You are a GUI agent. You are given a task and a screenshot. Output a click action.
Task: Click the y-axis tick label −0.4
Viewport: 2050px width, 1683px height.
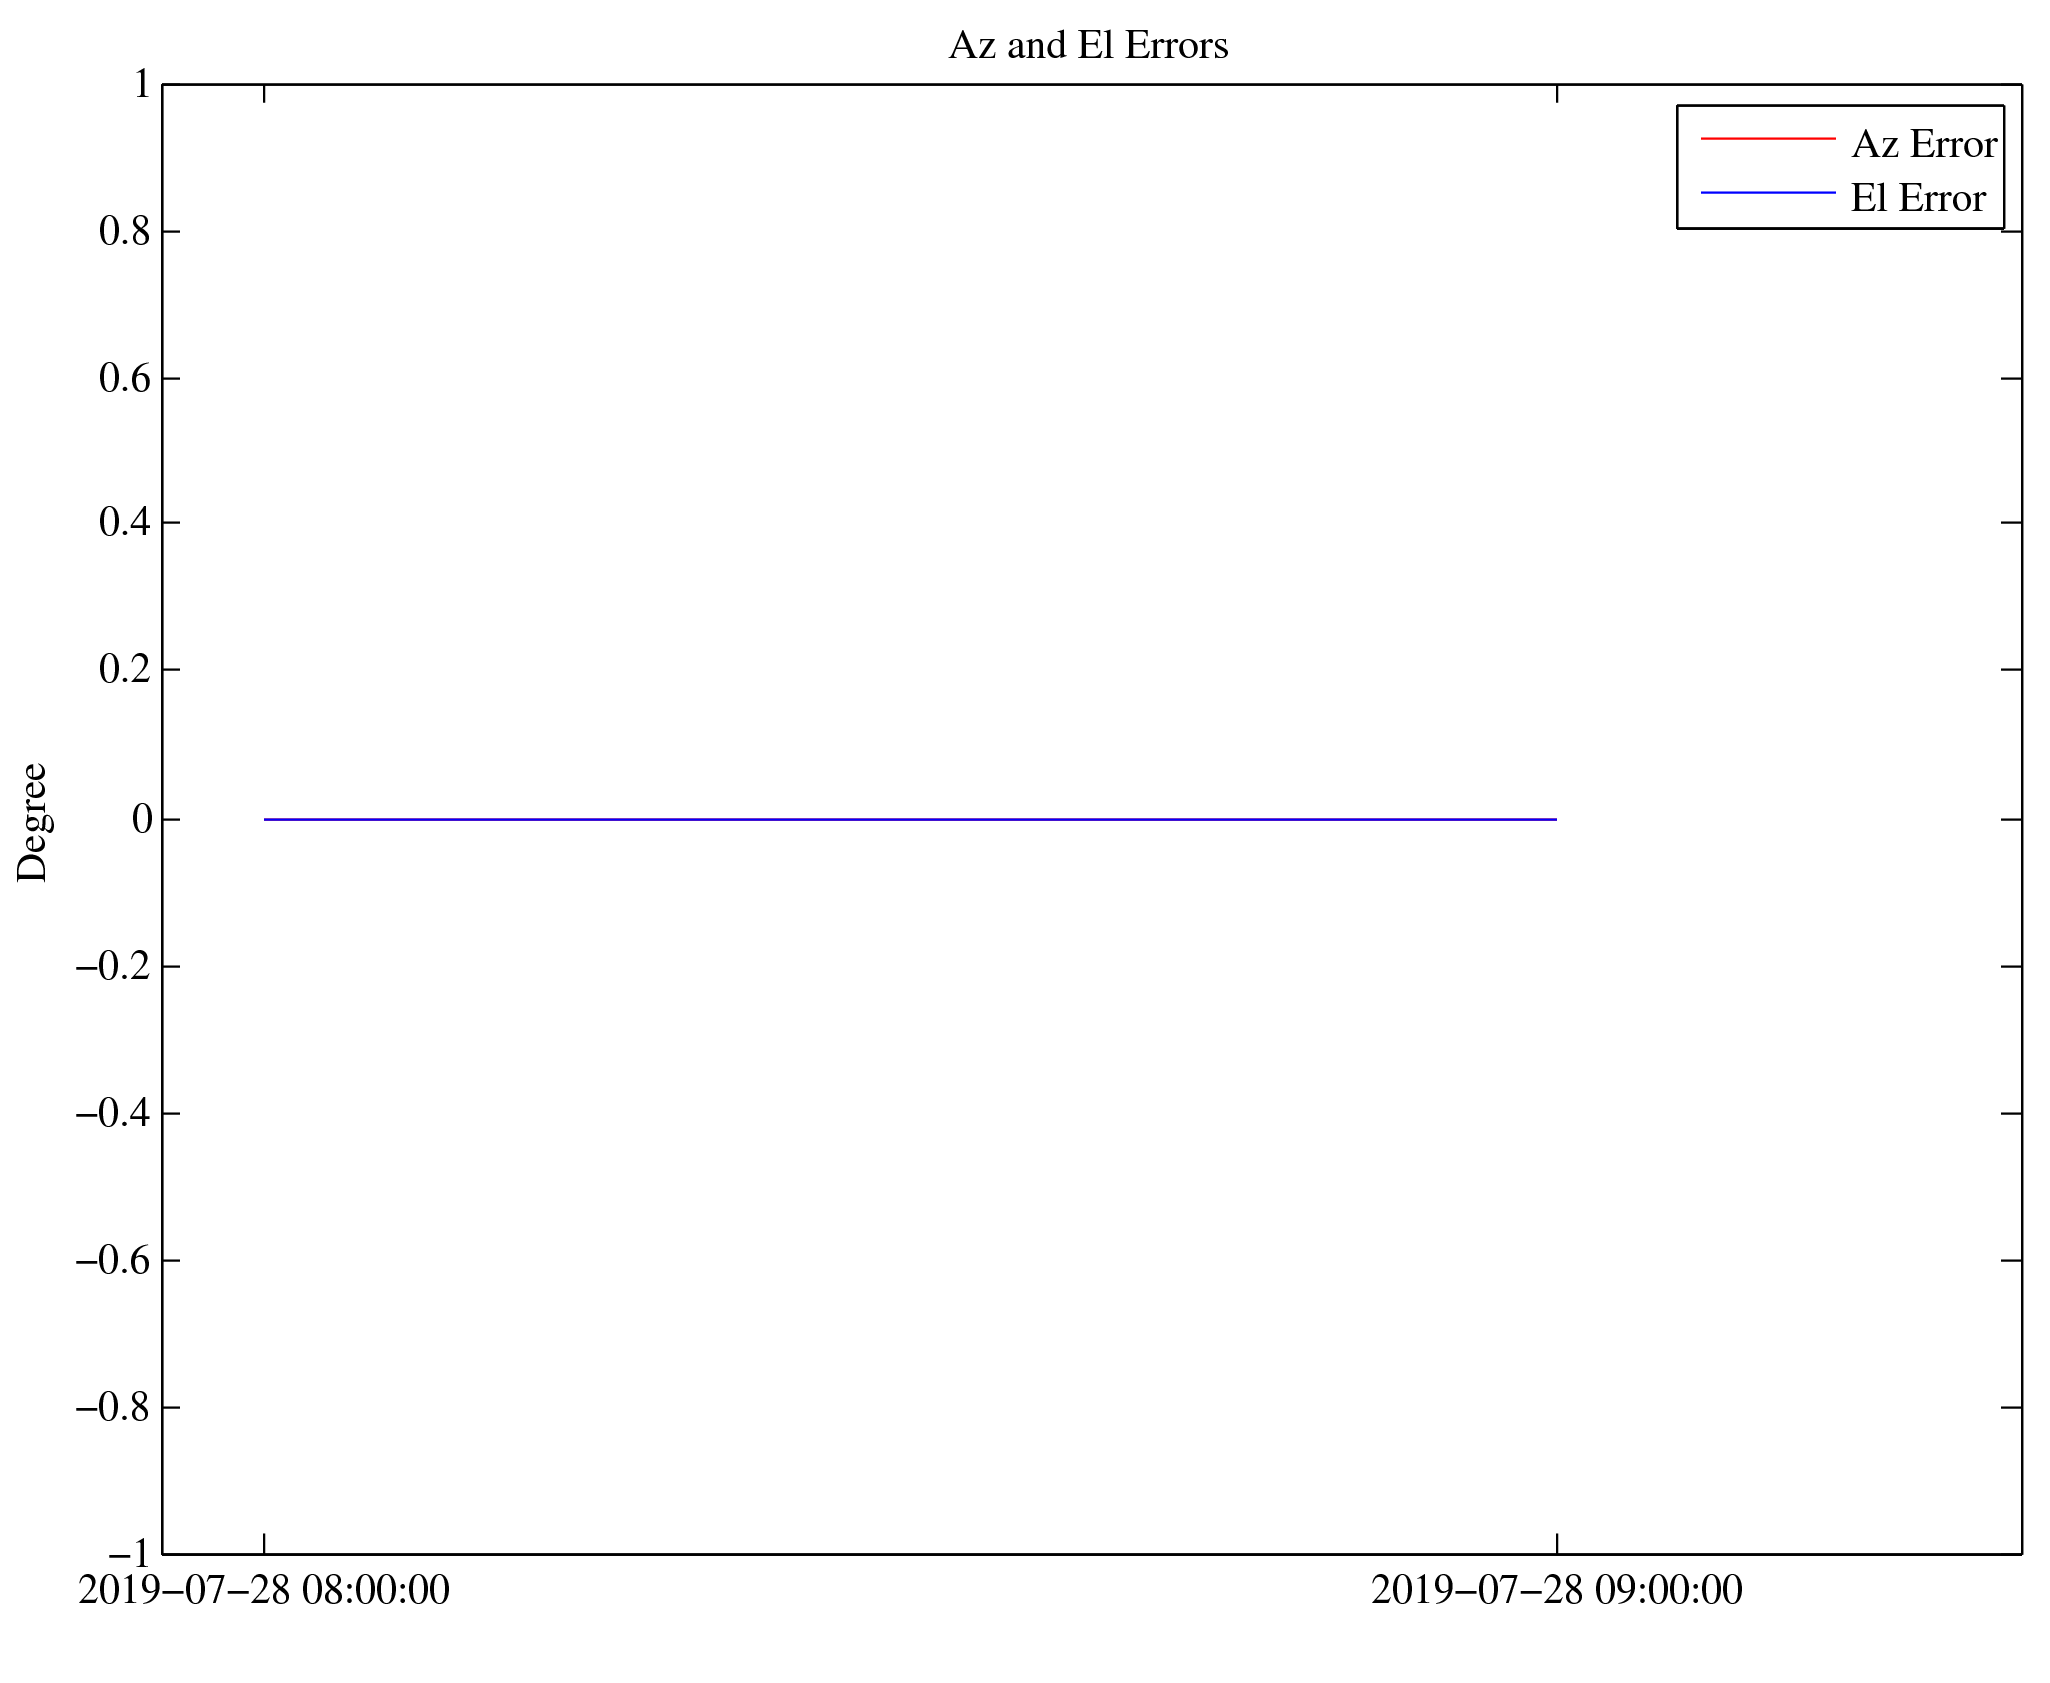pos(113,1113)
